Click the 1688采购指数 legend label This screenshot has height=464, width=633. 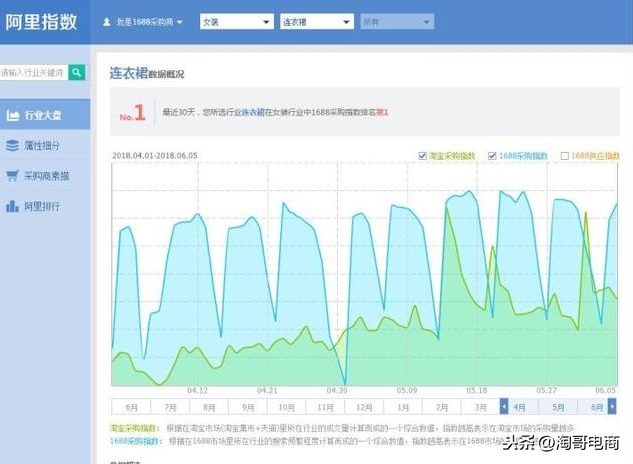[x=523, y=156]
